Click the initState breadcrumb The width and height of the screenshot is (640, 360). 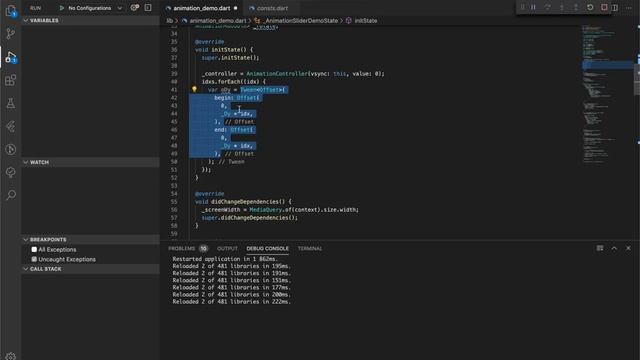pos(366,20)
